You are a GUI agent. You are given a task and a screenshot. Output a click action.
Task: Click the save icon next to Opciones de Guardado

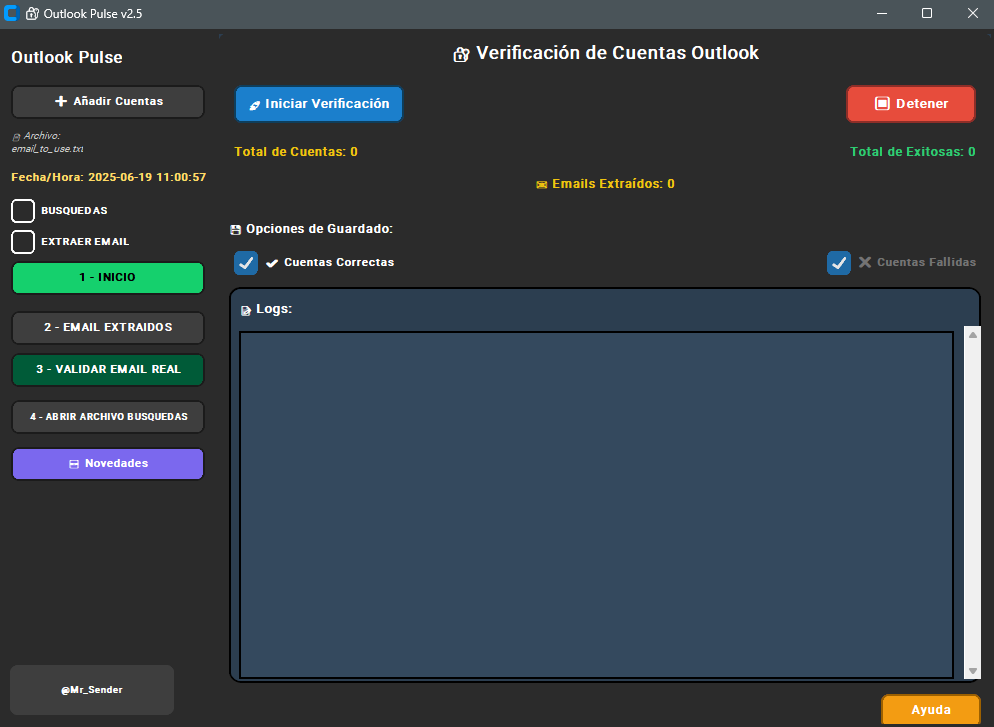pos(234,229)
